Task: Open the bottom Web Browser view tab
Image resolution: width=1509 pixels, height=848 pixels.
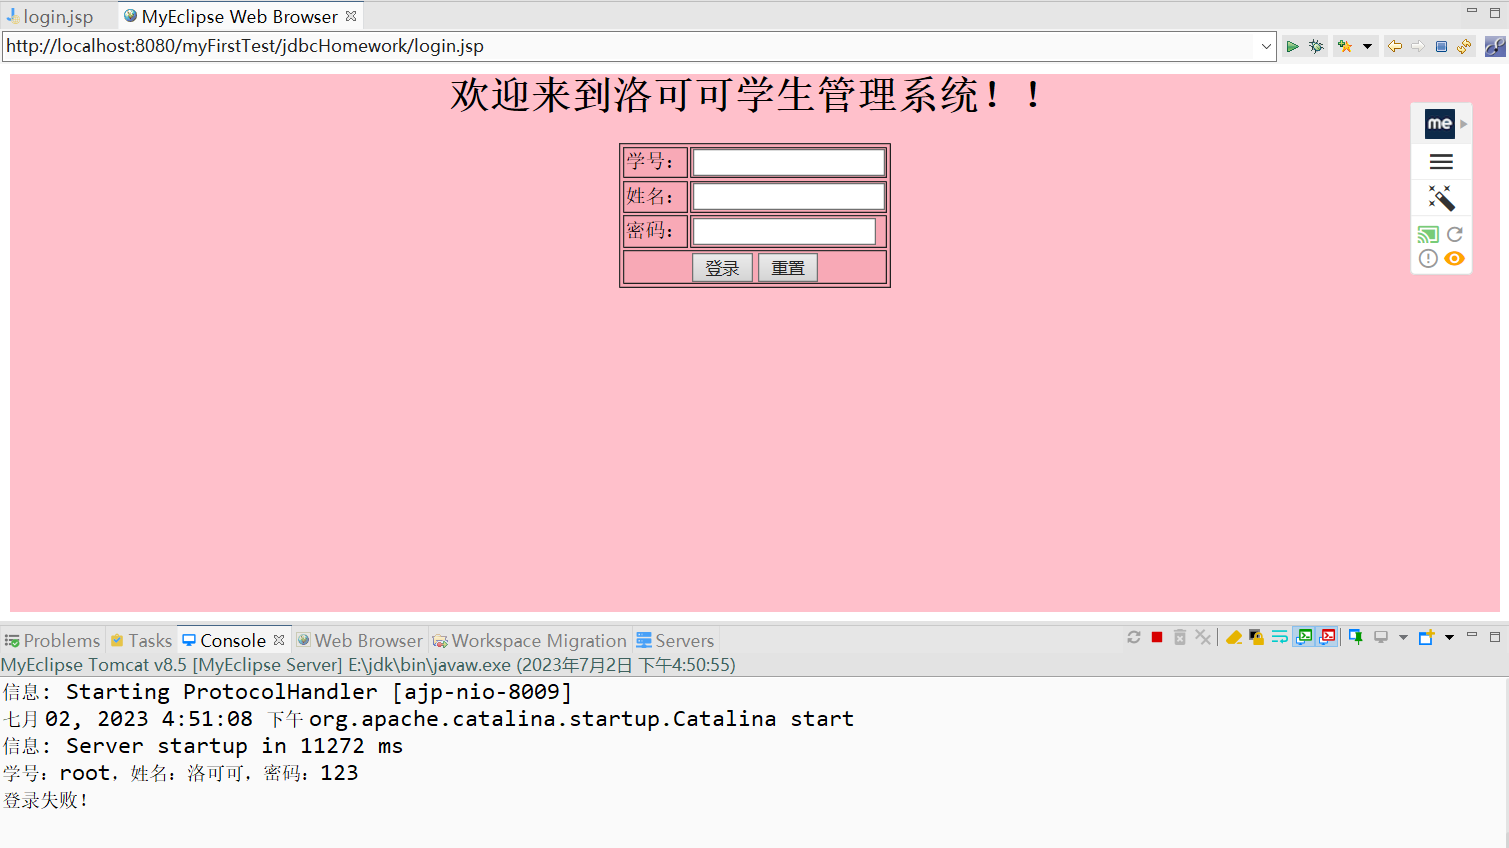Action: [x=360, y=640]
